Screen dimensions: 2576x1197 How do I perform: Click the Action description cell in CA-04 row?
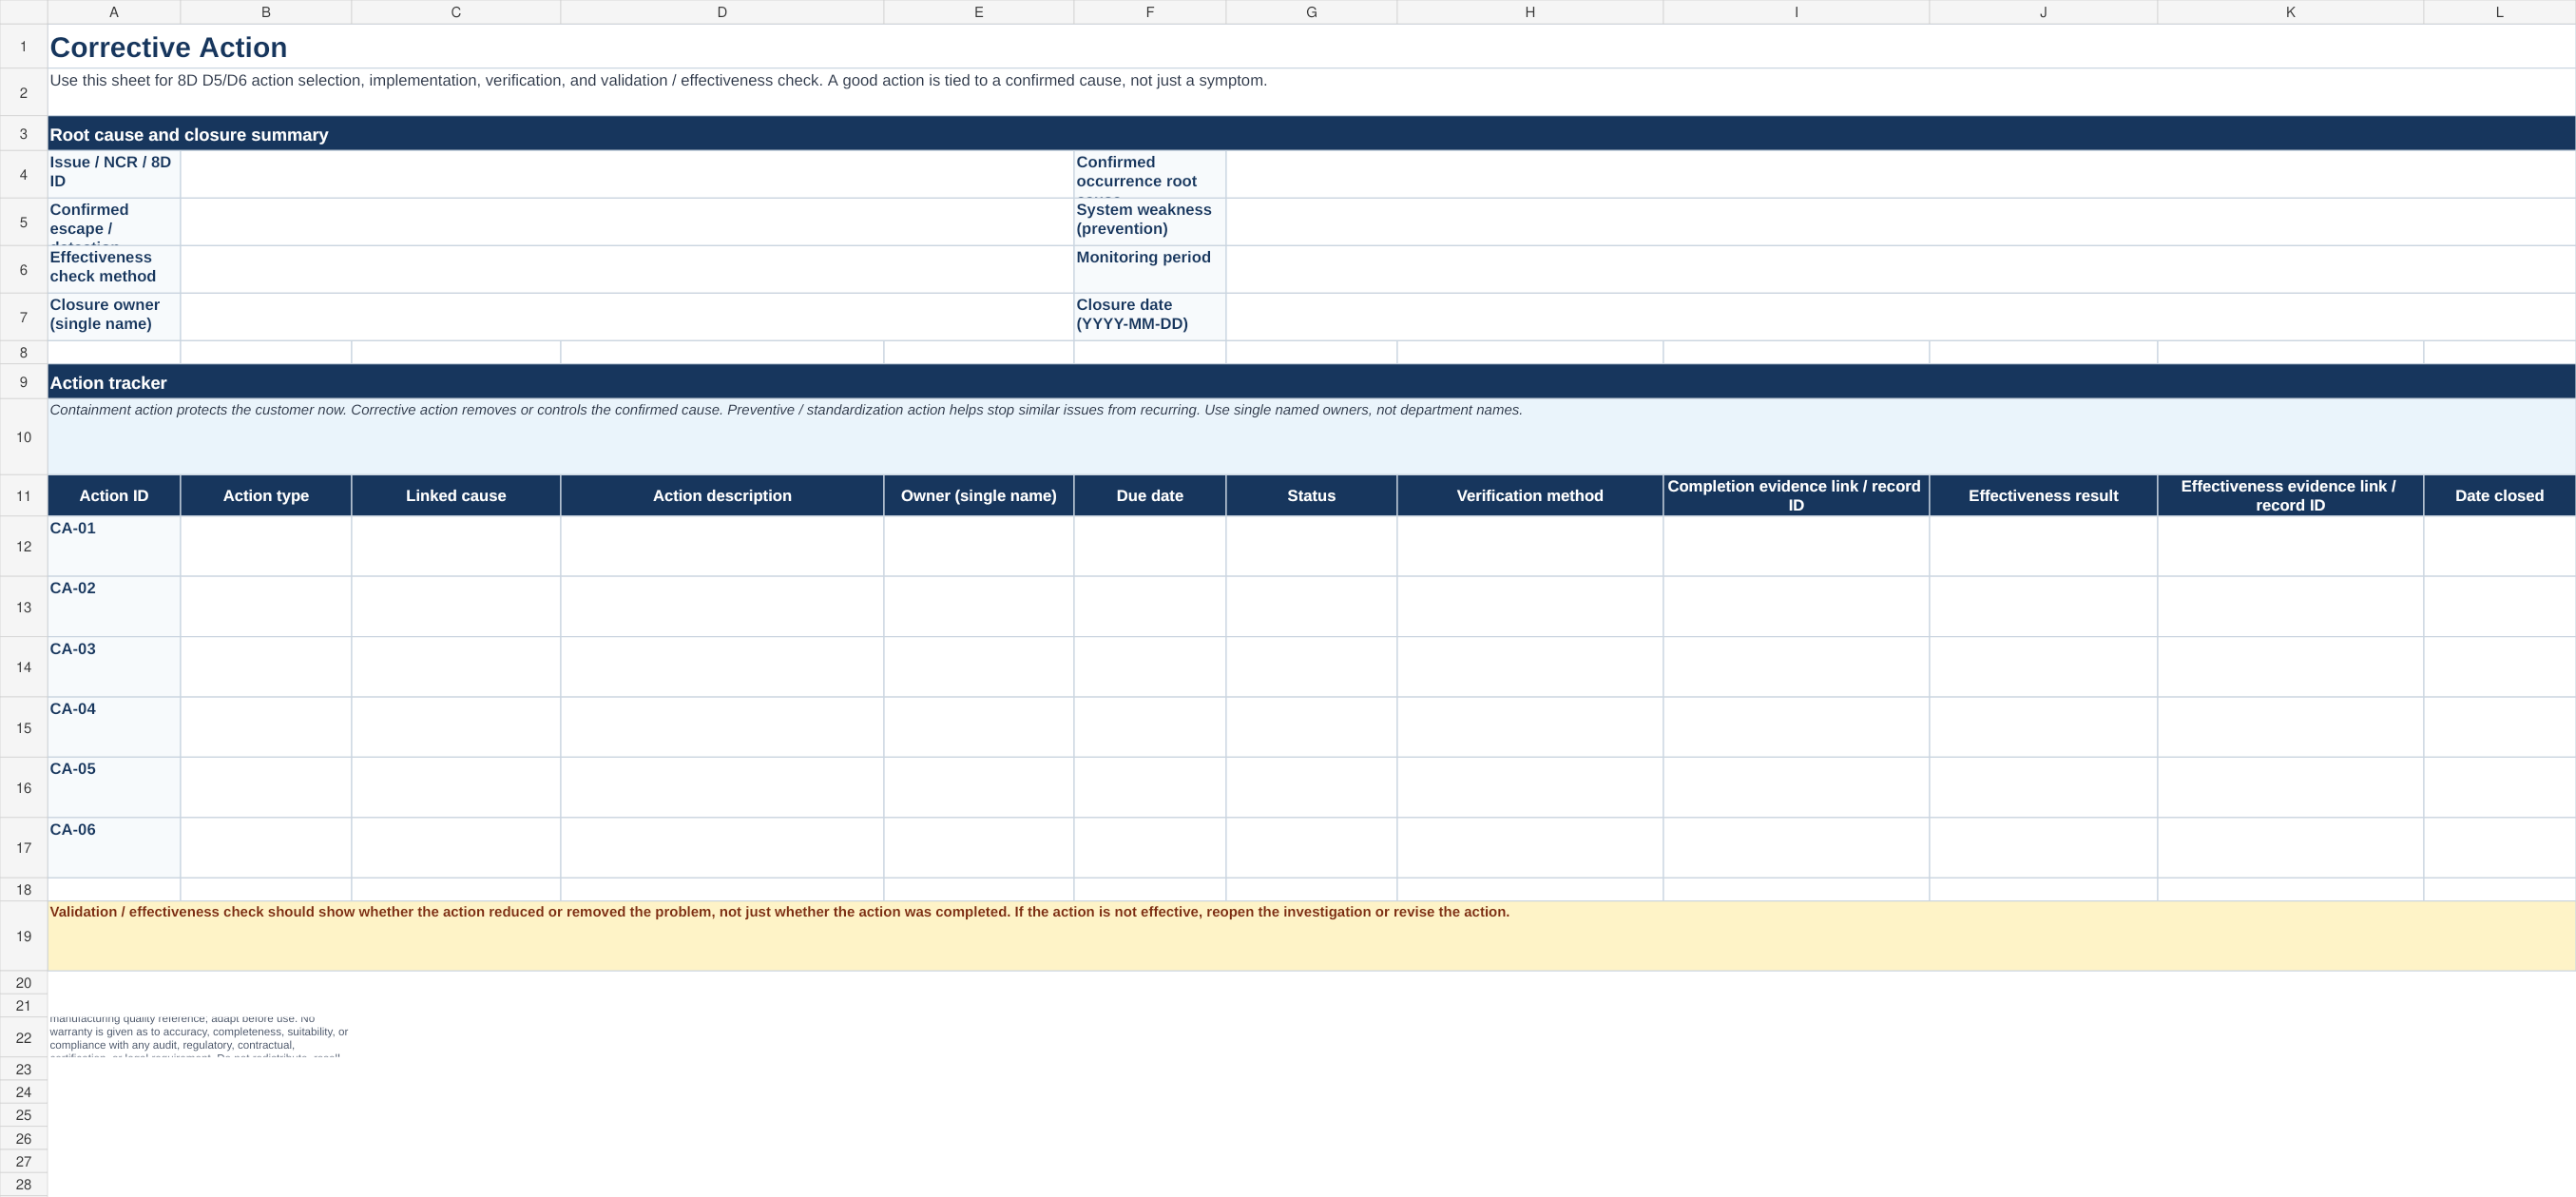click(722, 727)
